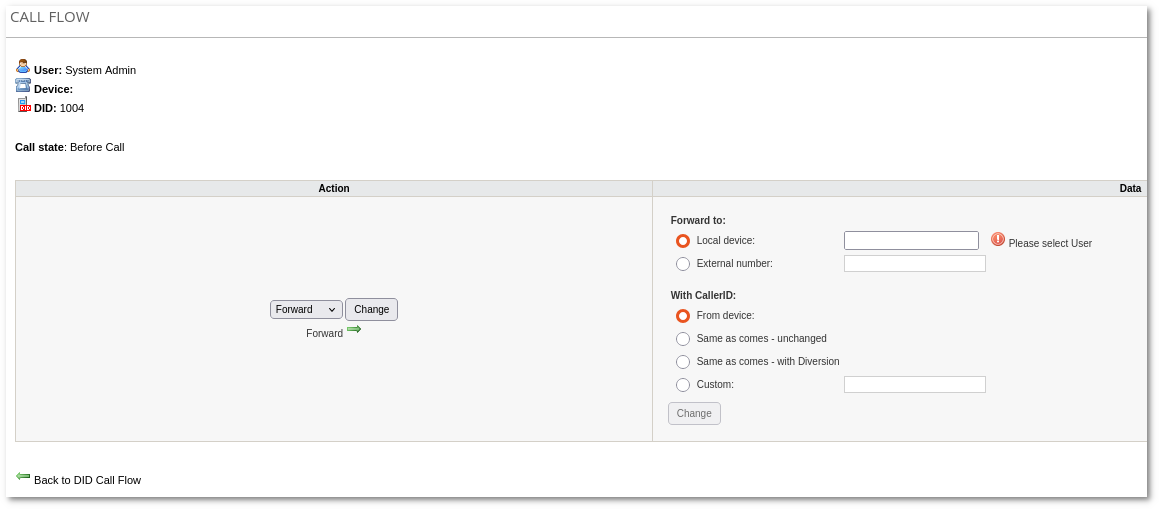
Task: Click the green back arrow icon
Action: tap(23, 476)
